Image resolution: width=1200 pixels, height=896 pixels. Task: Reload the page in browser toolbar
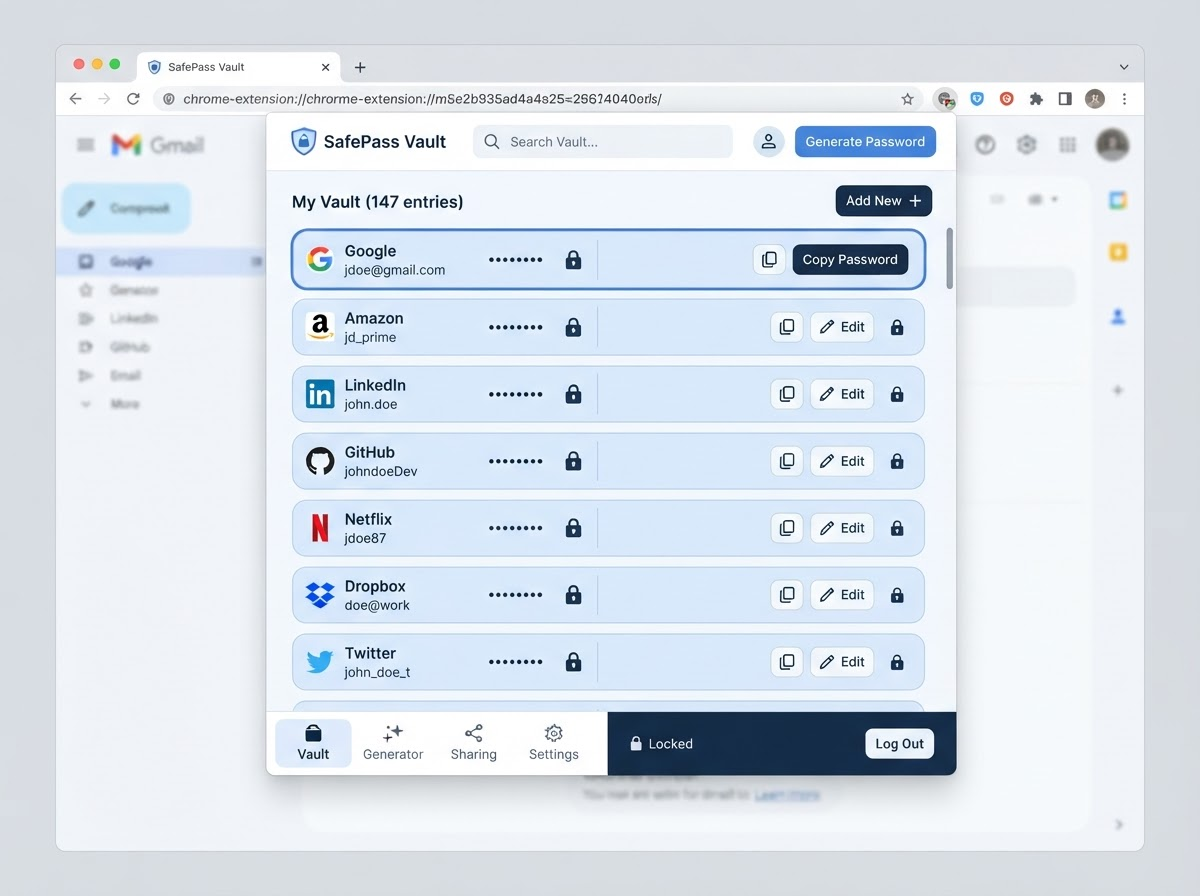[133, 99]
